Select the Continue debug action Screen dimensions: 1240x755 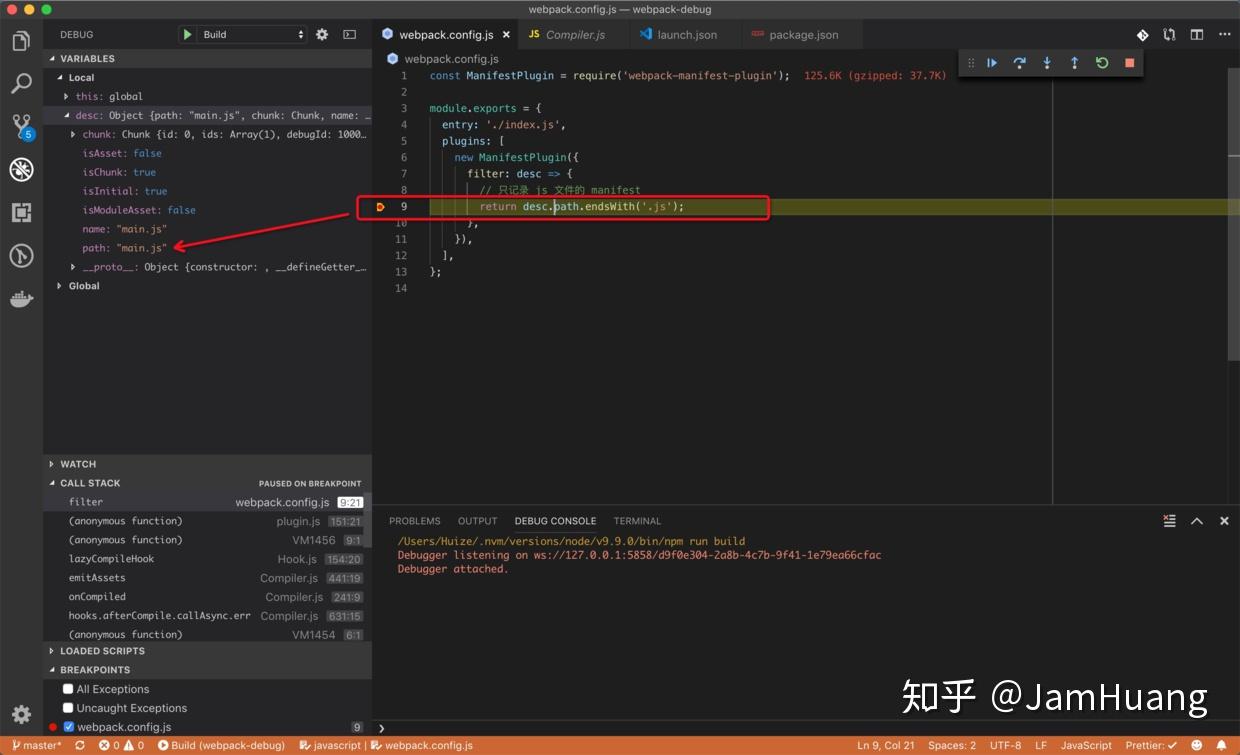click(991, 62)
